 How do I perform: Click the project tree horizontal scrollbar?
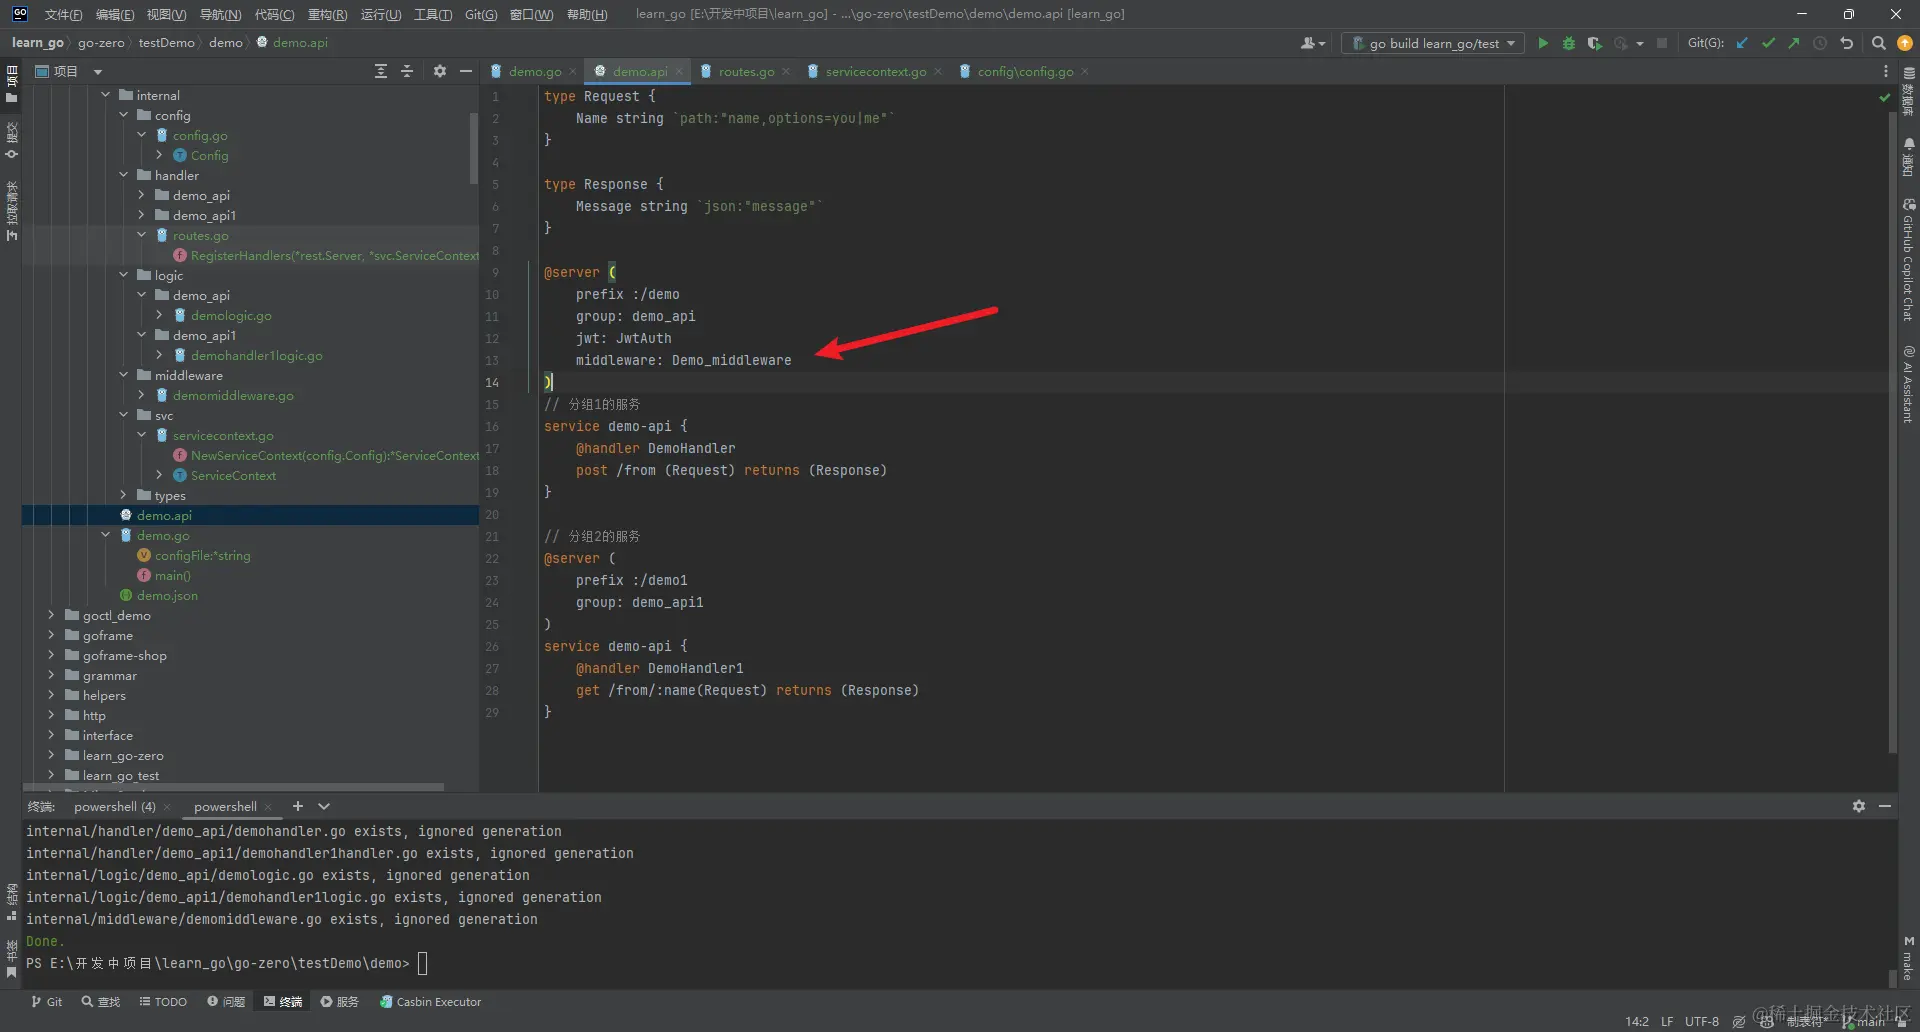point(233,787)
